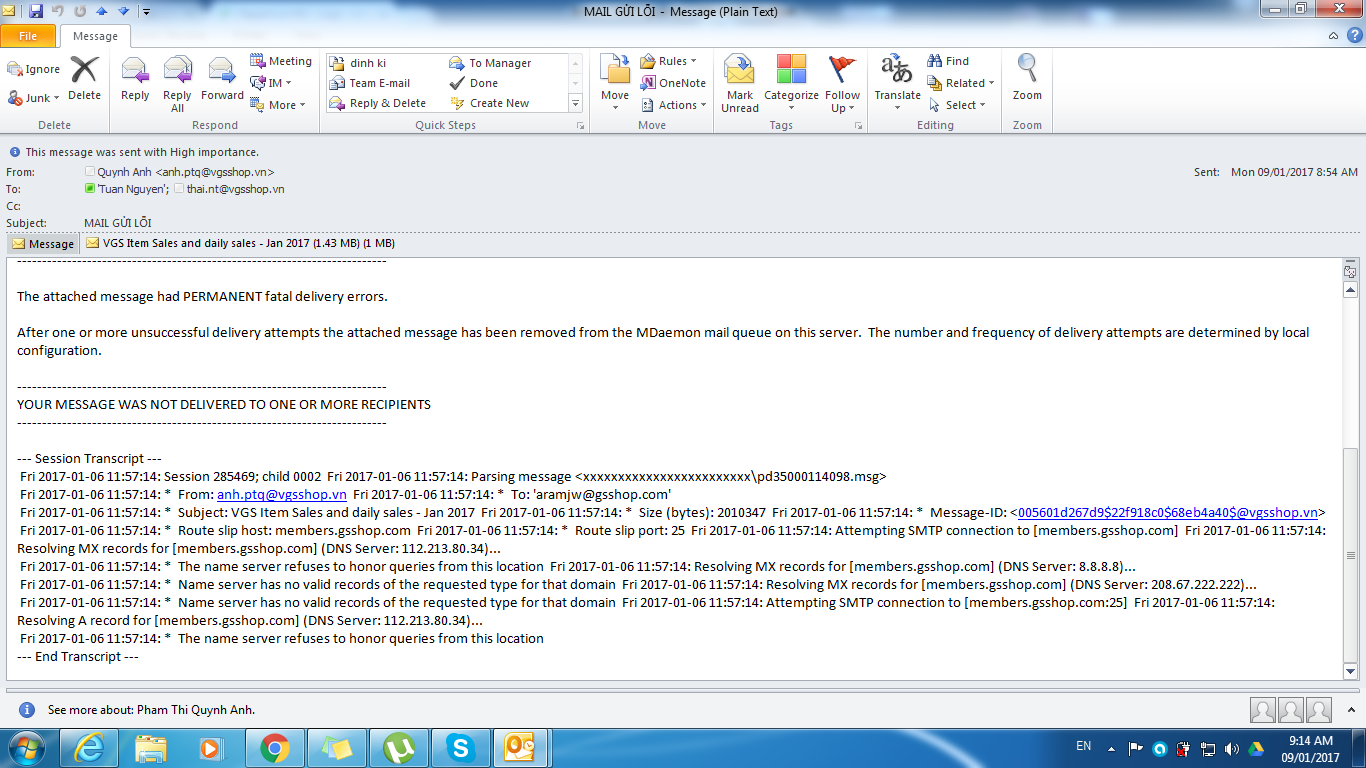Click the Undo icon in Quick Access Toolbar

(58, 11)
